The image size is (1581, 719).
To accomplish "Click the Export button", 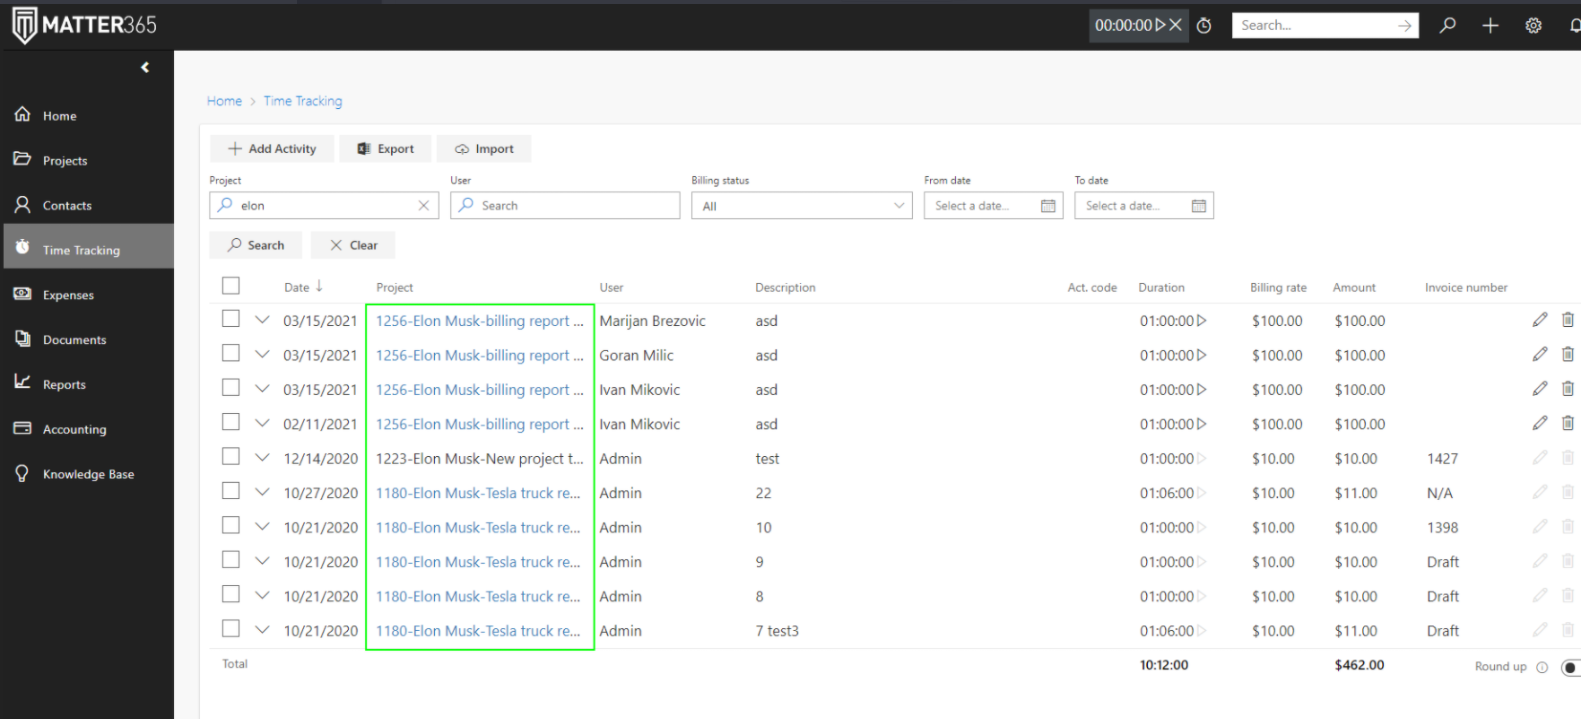I will (385, 148).
